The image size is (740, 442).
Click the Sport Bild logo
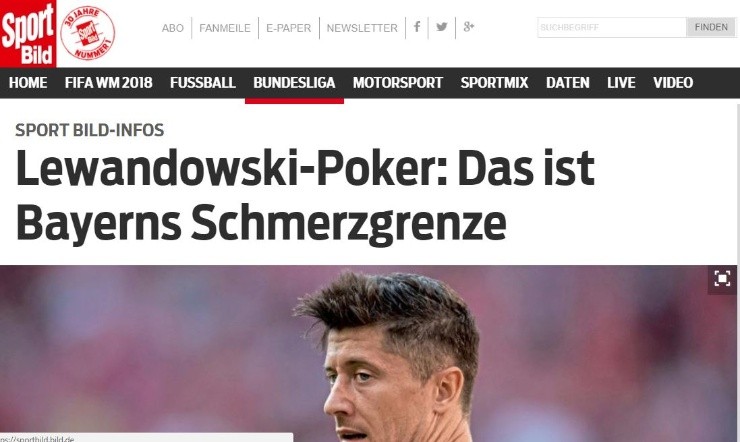(x=28, y=33)
